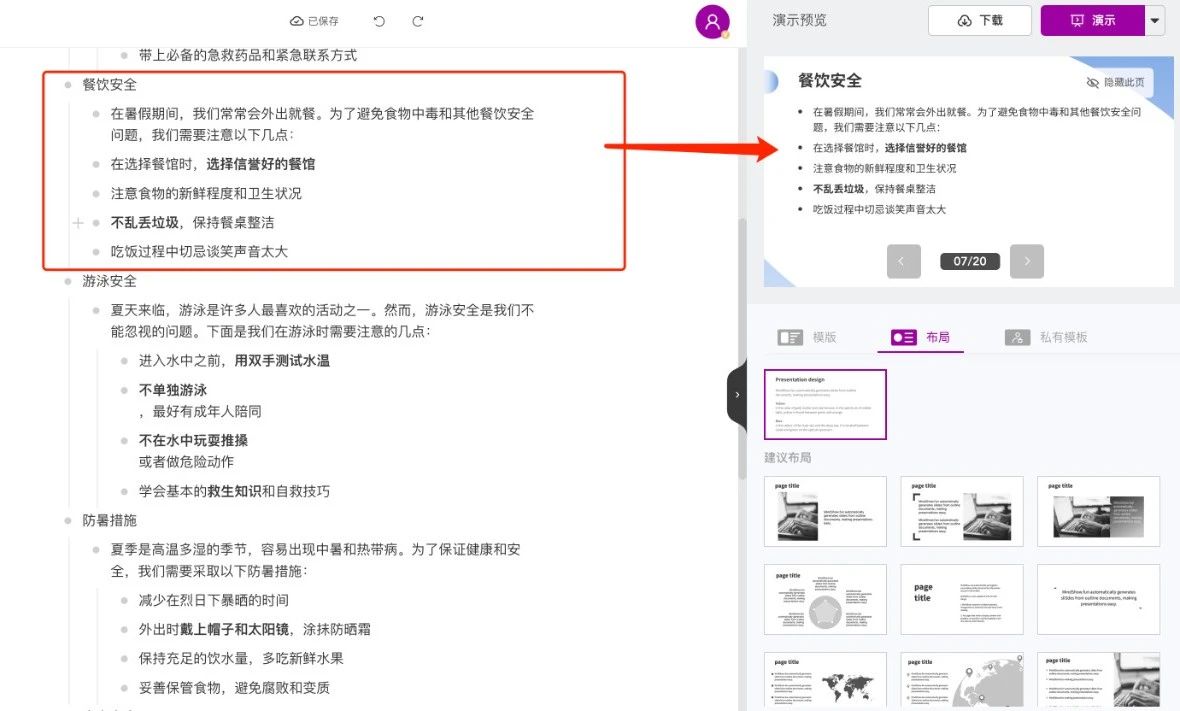Start presentation with 演示 button
Image resolution: width=1180 pixels, height=711 pixels.
[x=1092, y=21]
